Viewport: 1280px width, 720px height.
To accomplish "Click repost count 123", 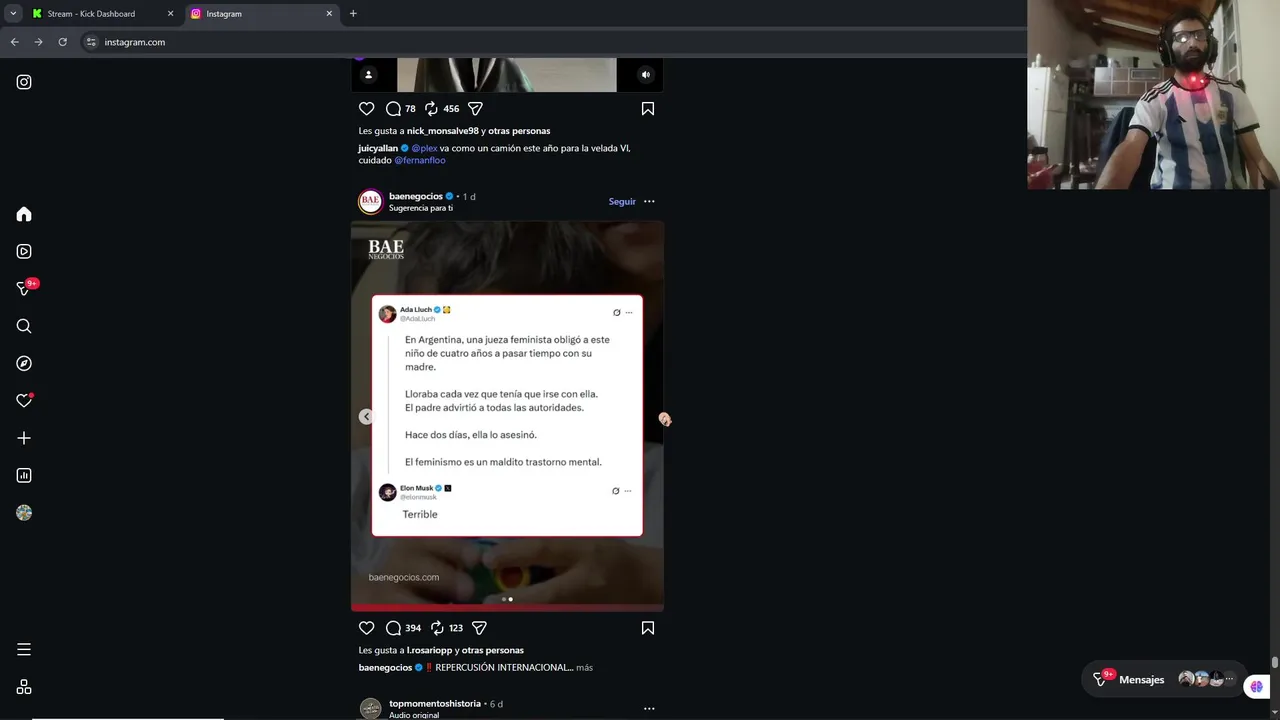I will [456, 628].
